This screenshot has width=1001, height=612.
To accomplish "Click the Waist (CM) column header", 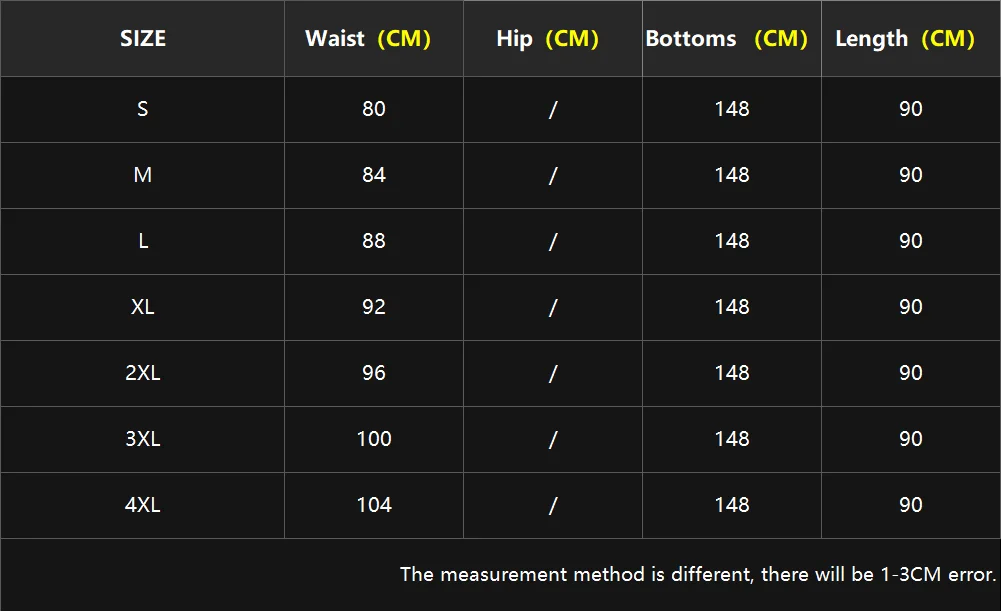I will coord(367,39).
